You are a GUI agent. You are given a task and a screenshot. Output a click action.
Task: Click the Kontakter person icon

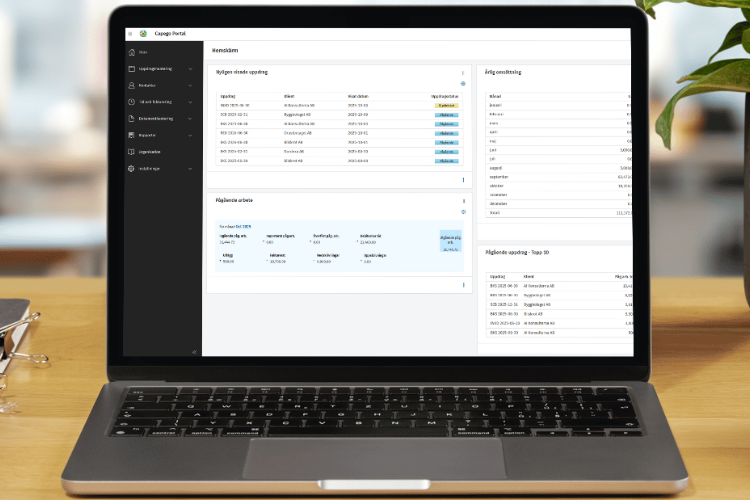(132, 86)
